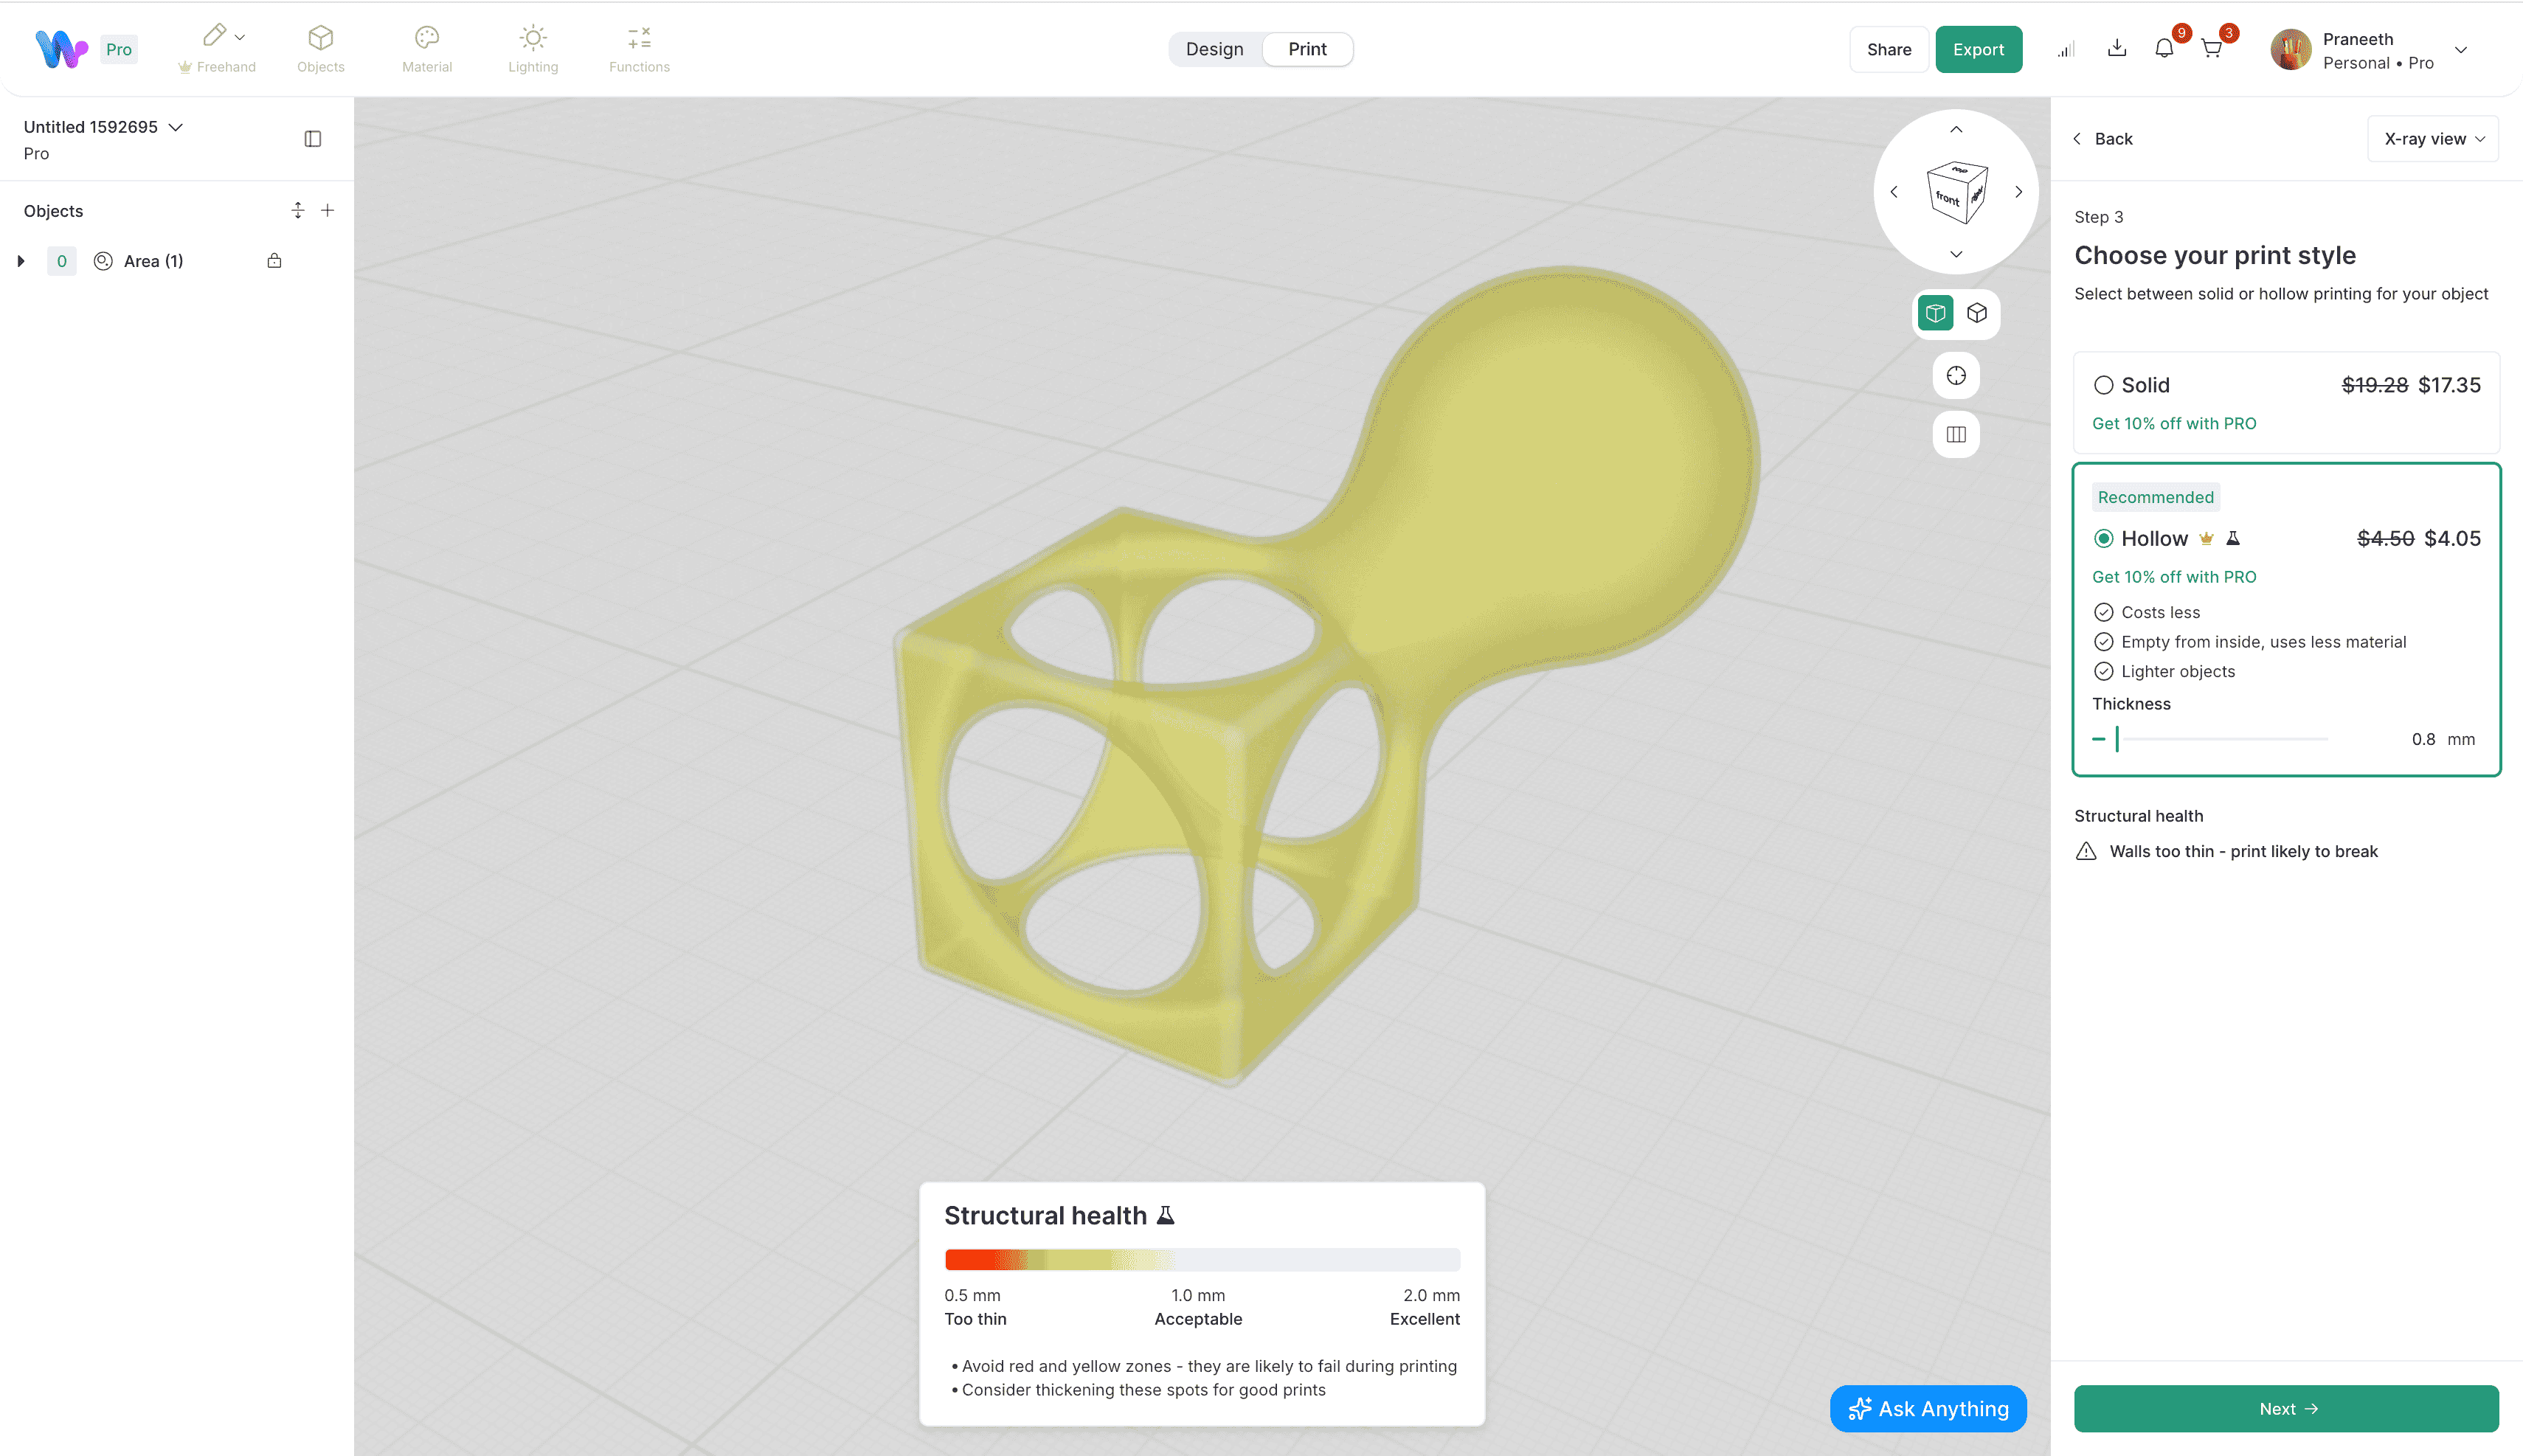Open notifications showing 9 alerts
This screenshot has width=2523, height=1456.
click(2164, 48)
